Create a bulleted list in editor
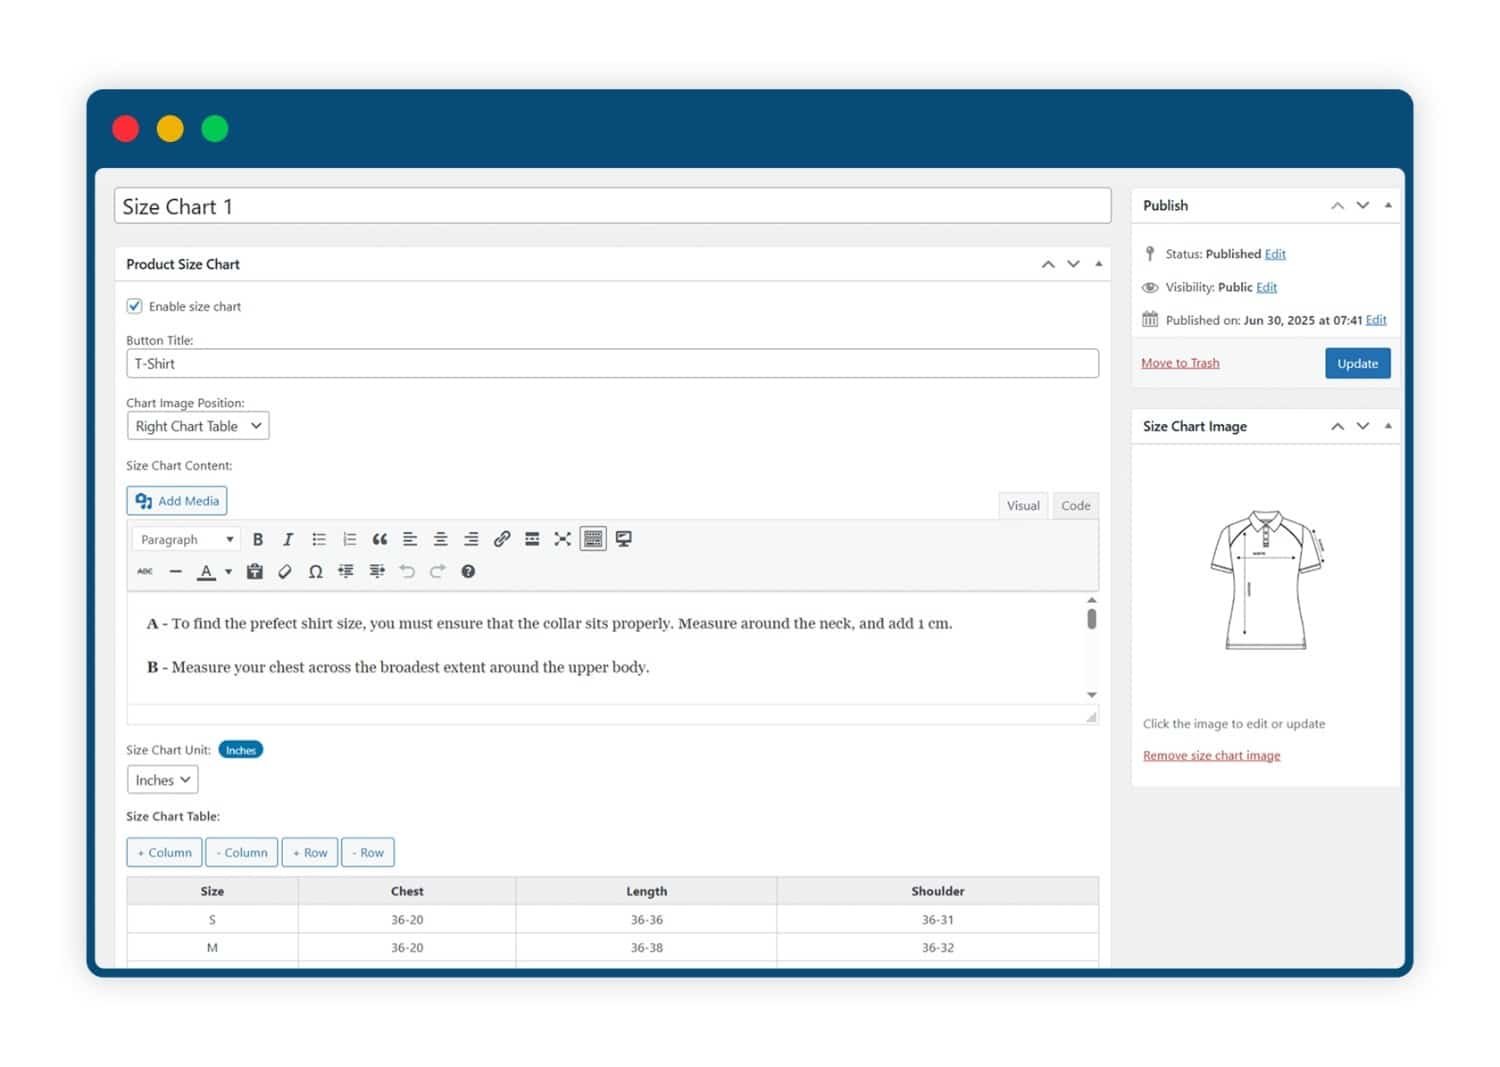This screenshot has height=1067, width=1500. [x=319, y=539]
